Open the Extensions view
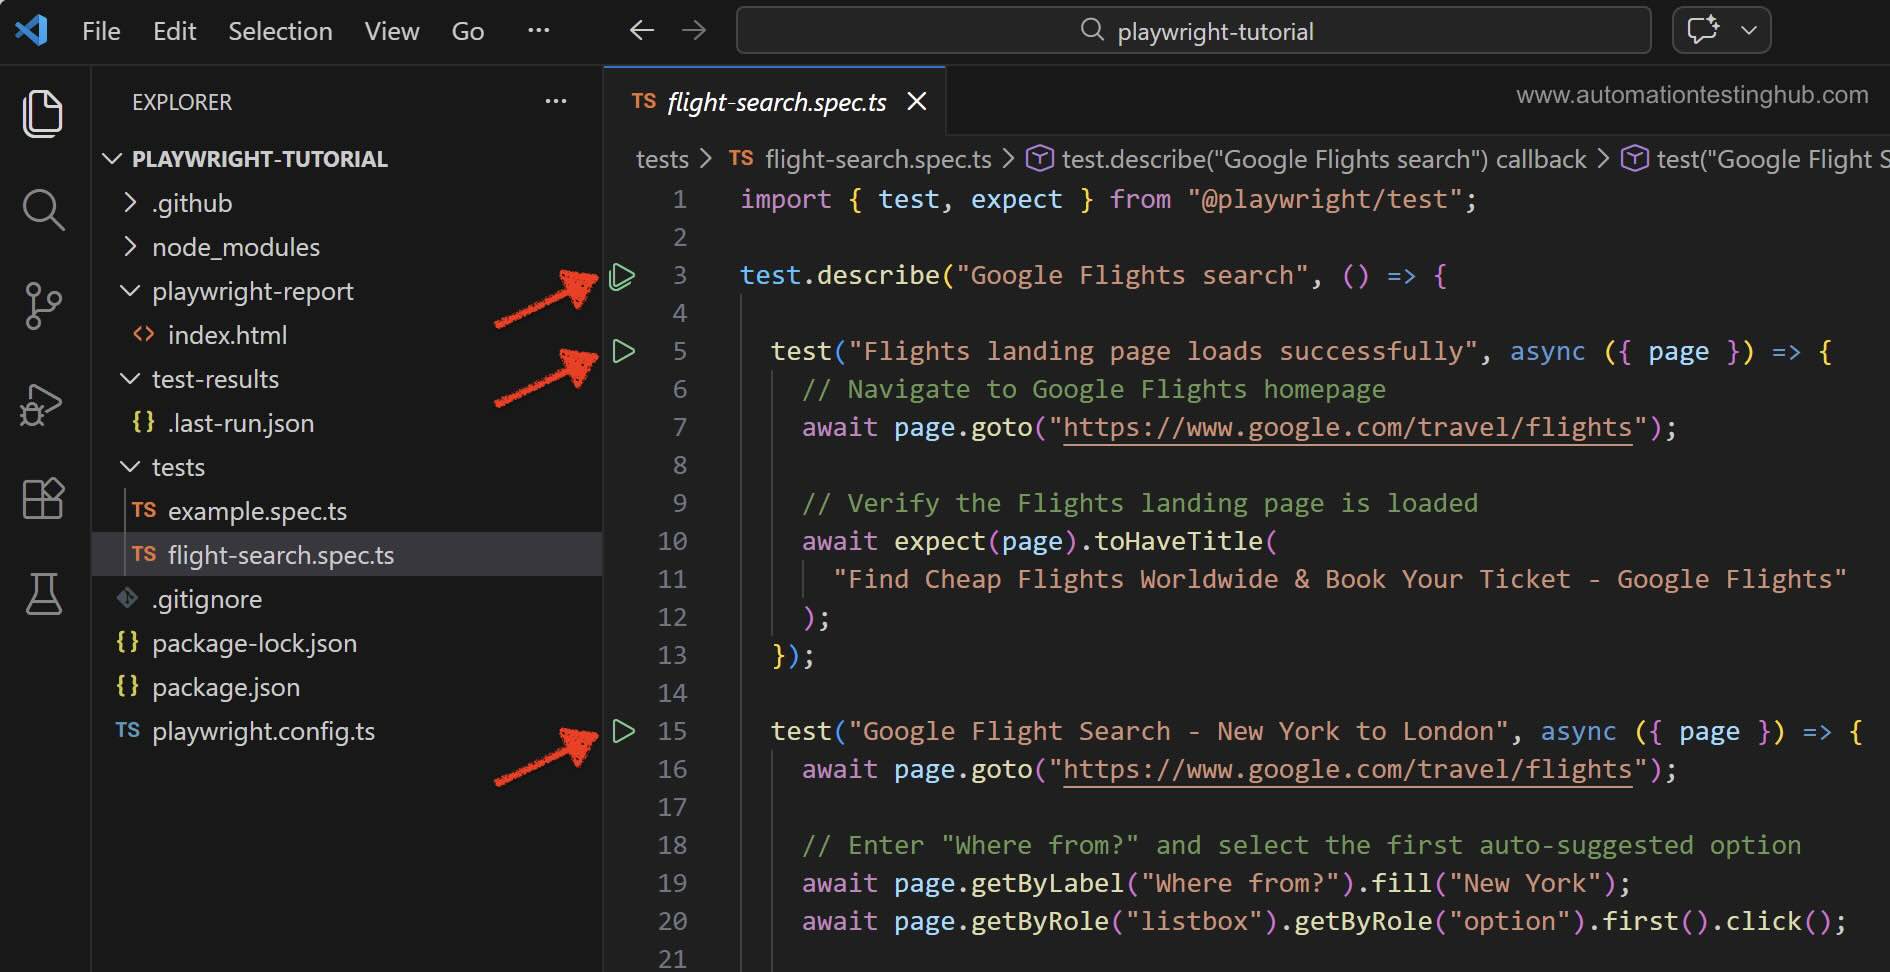The width and height of the screenshot is (1890, 972). point(42,498)
